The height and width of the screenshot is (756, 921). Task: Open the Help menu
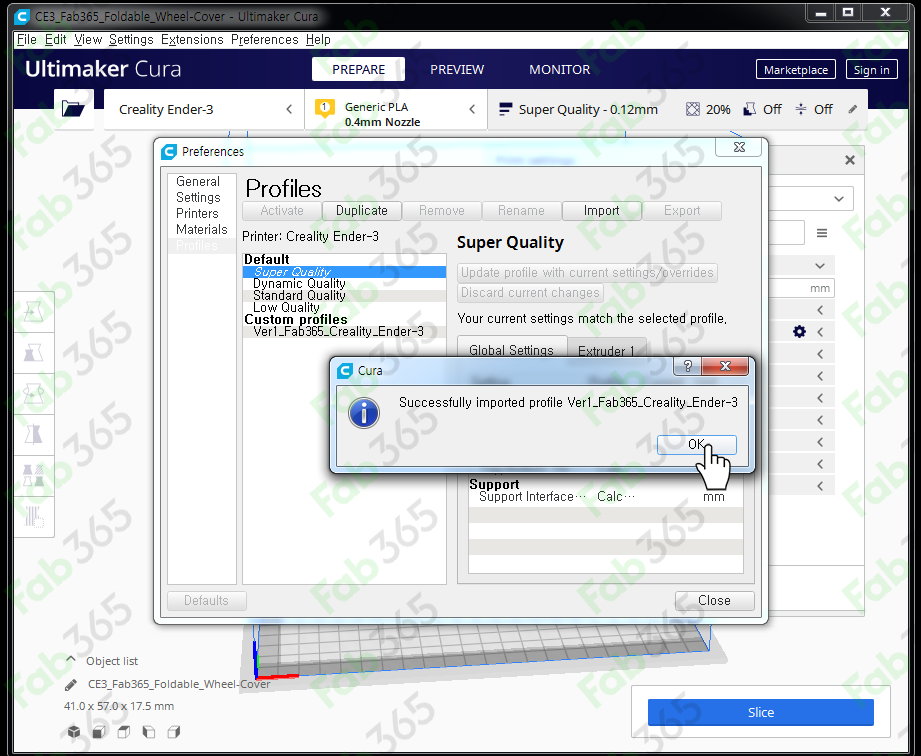pos(318,39)
